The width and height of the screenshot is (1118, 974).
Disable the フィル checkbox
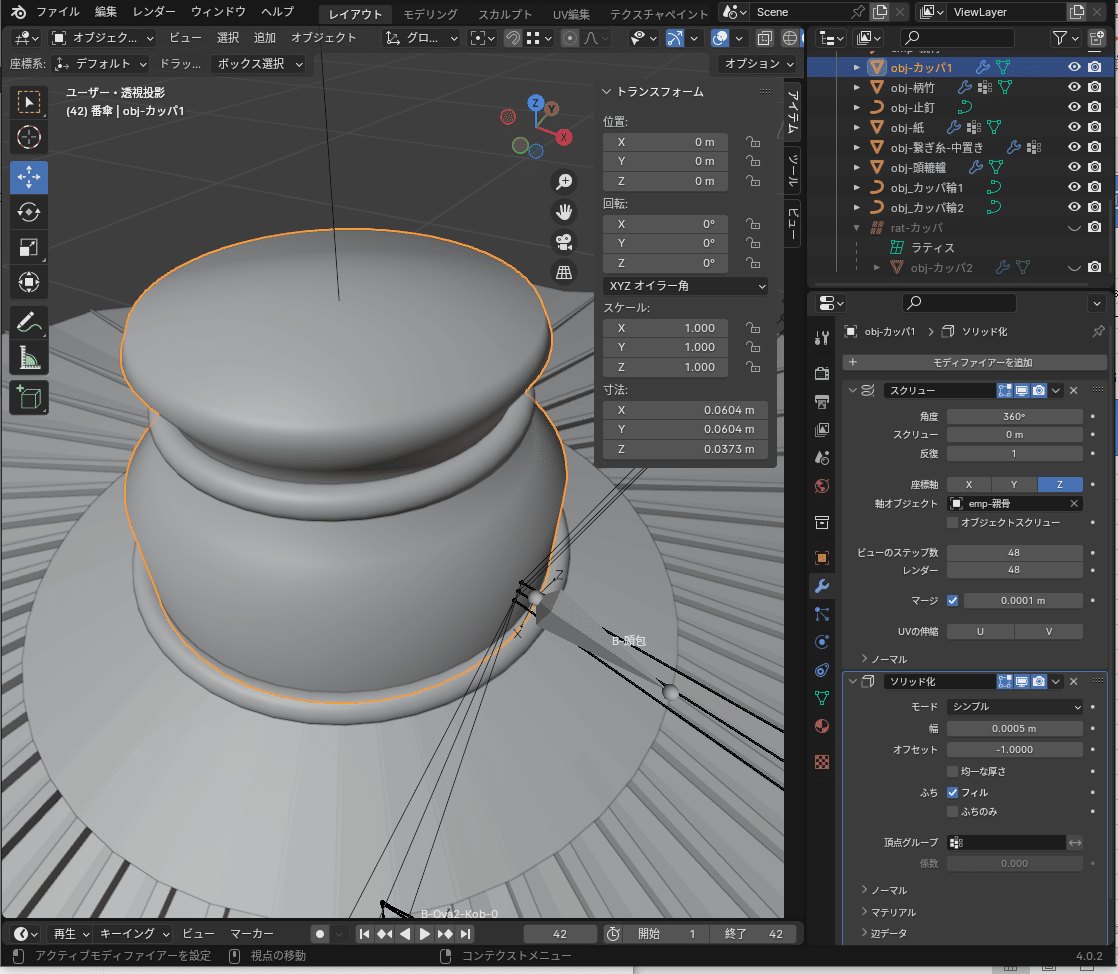(952, 792)
